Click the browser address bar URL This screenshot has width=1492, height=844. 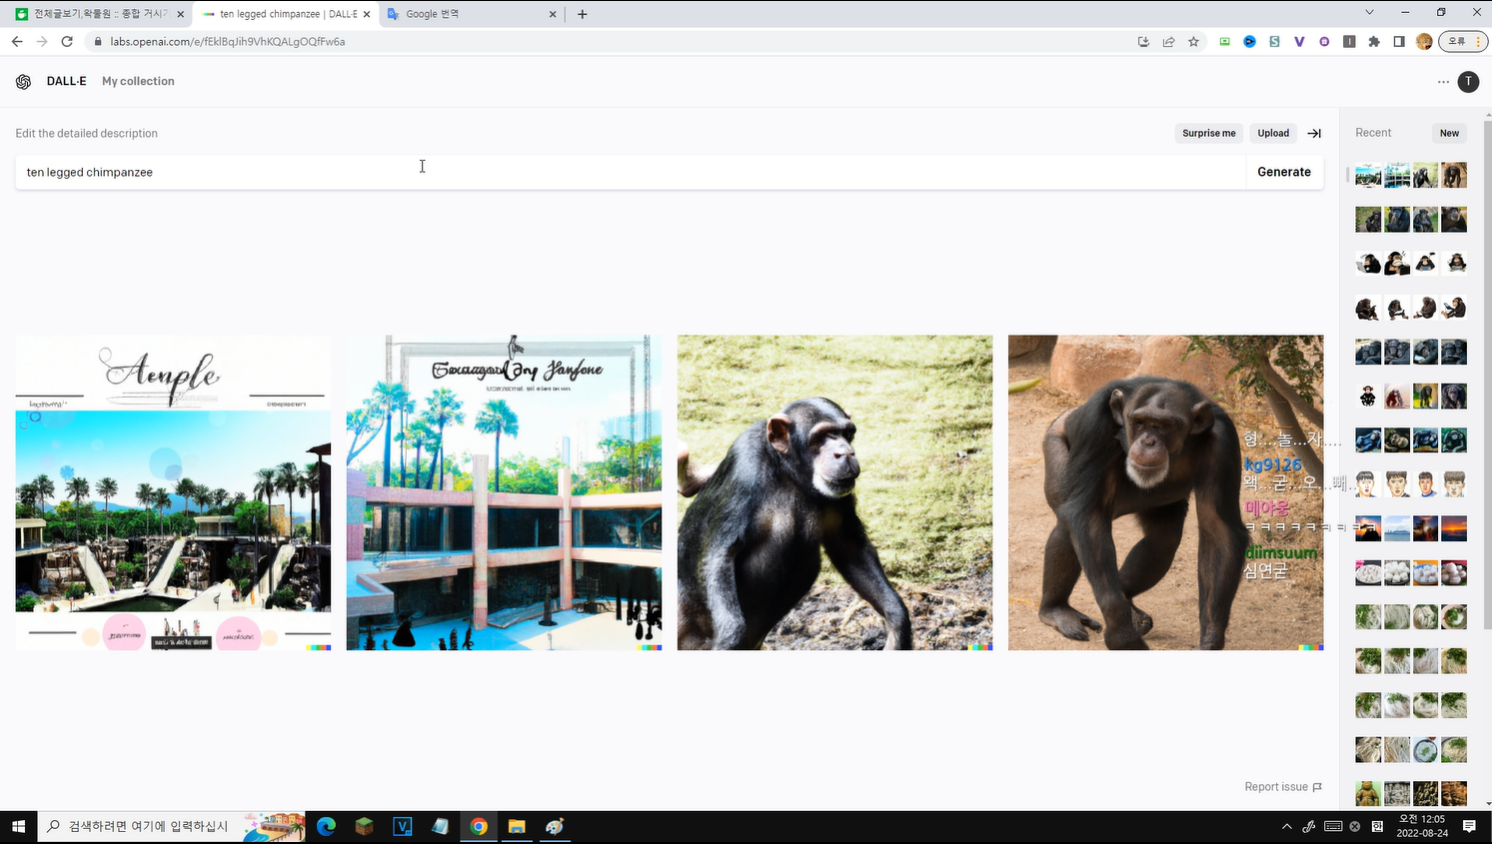coord(227,42)
